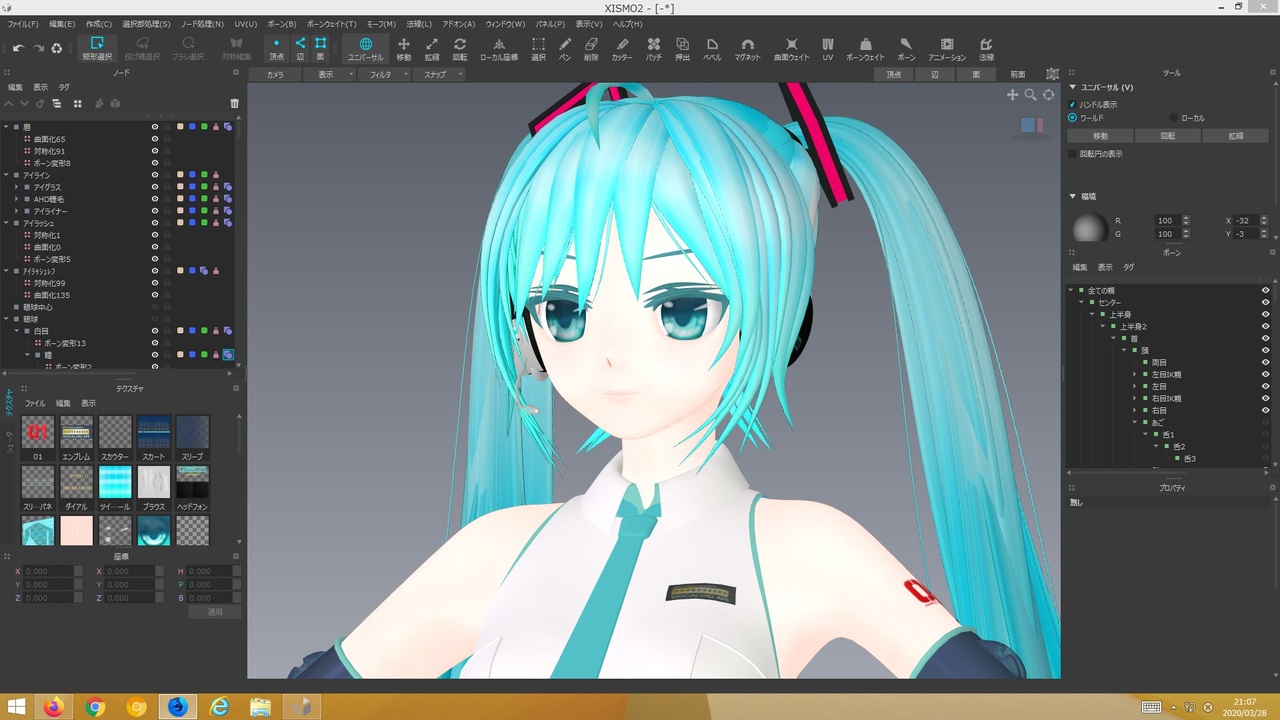Undo the last action with the undo arrow
The height and width of the screenshot is (720, 1280).
tap(18, 48)
